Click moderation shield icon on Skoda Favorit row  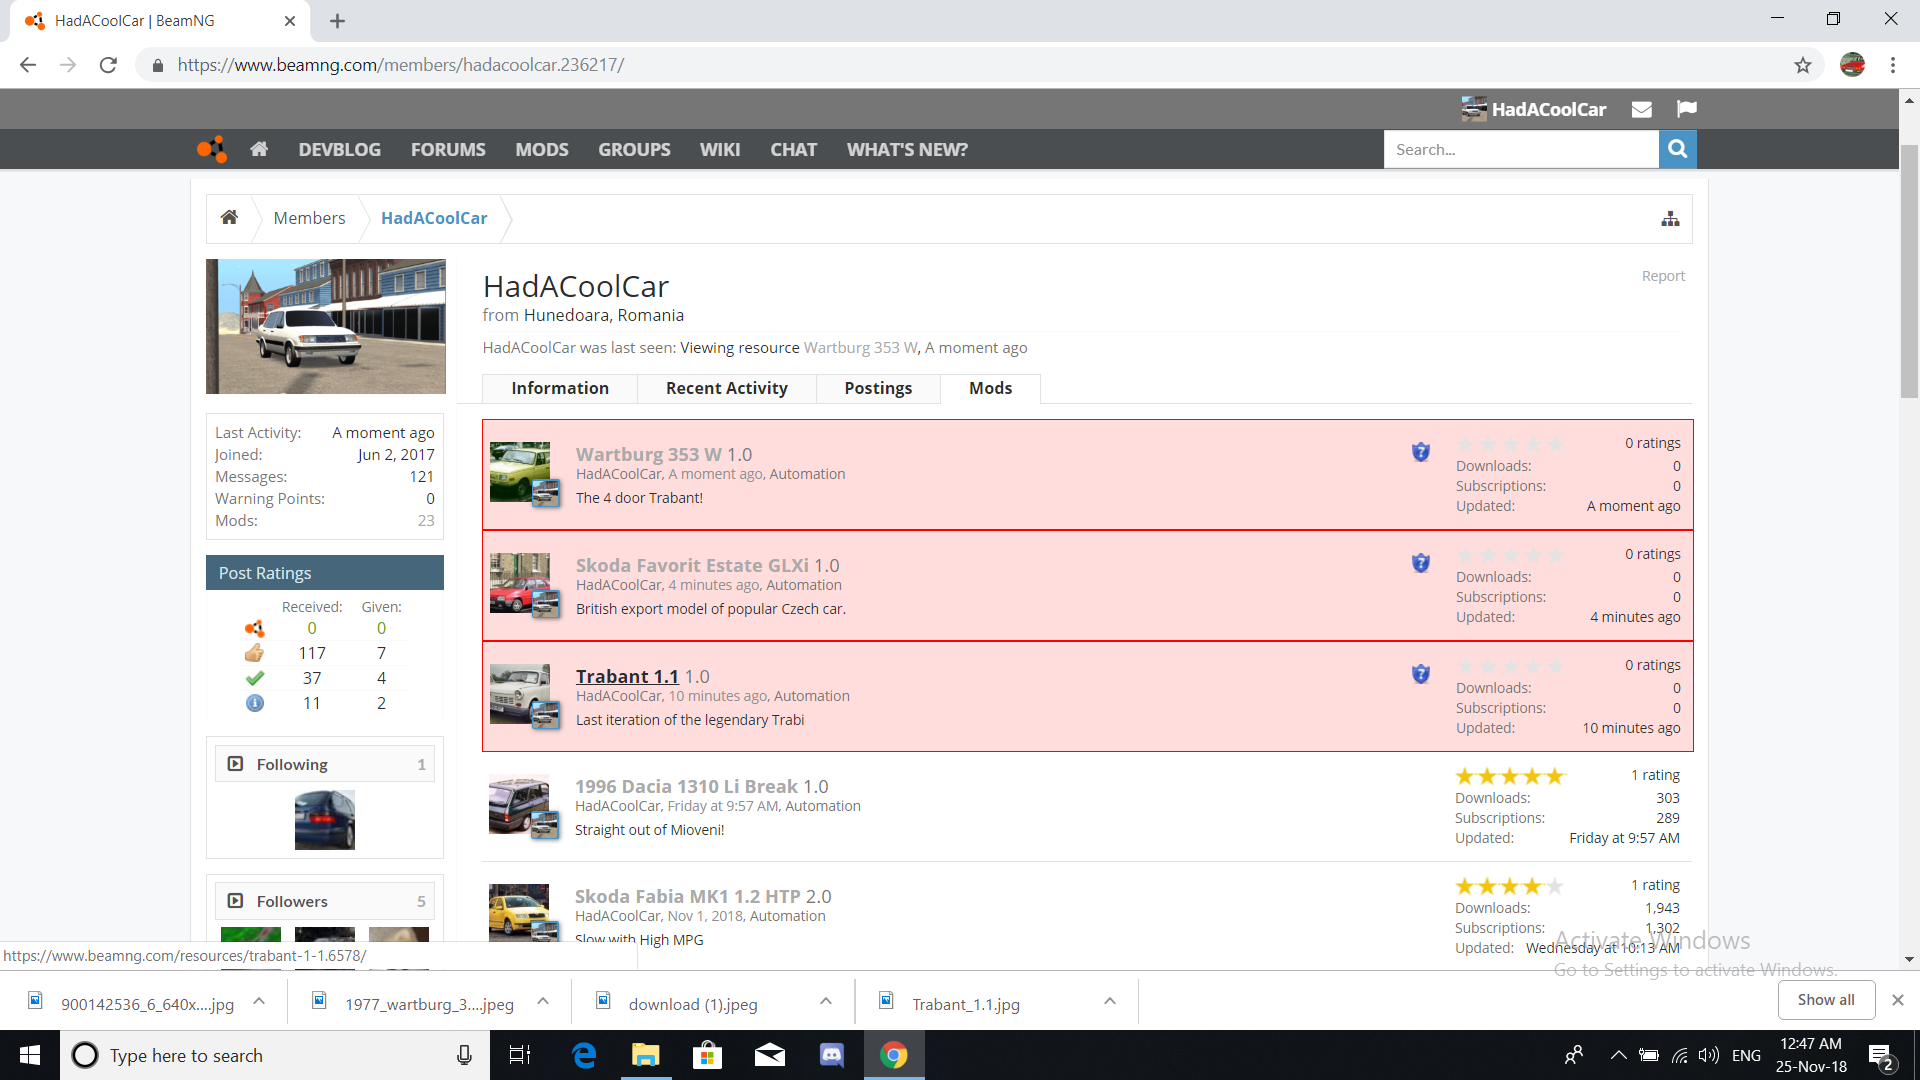tap(1420, 563)
